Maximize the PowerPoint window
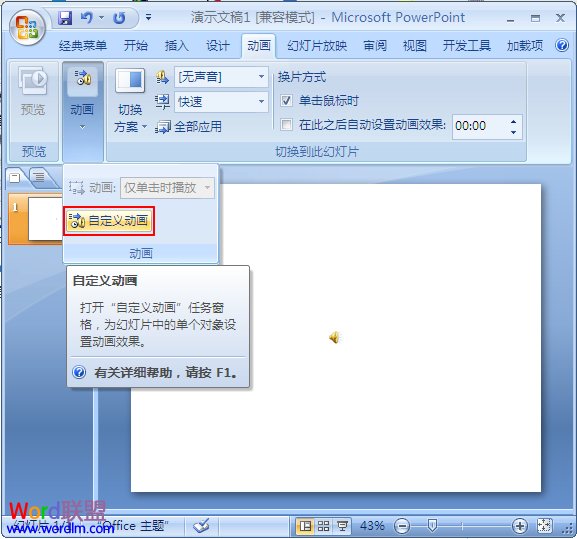 tap(535, 18)
